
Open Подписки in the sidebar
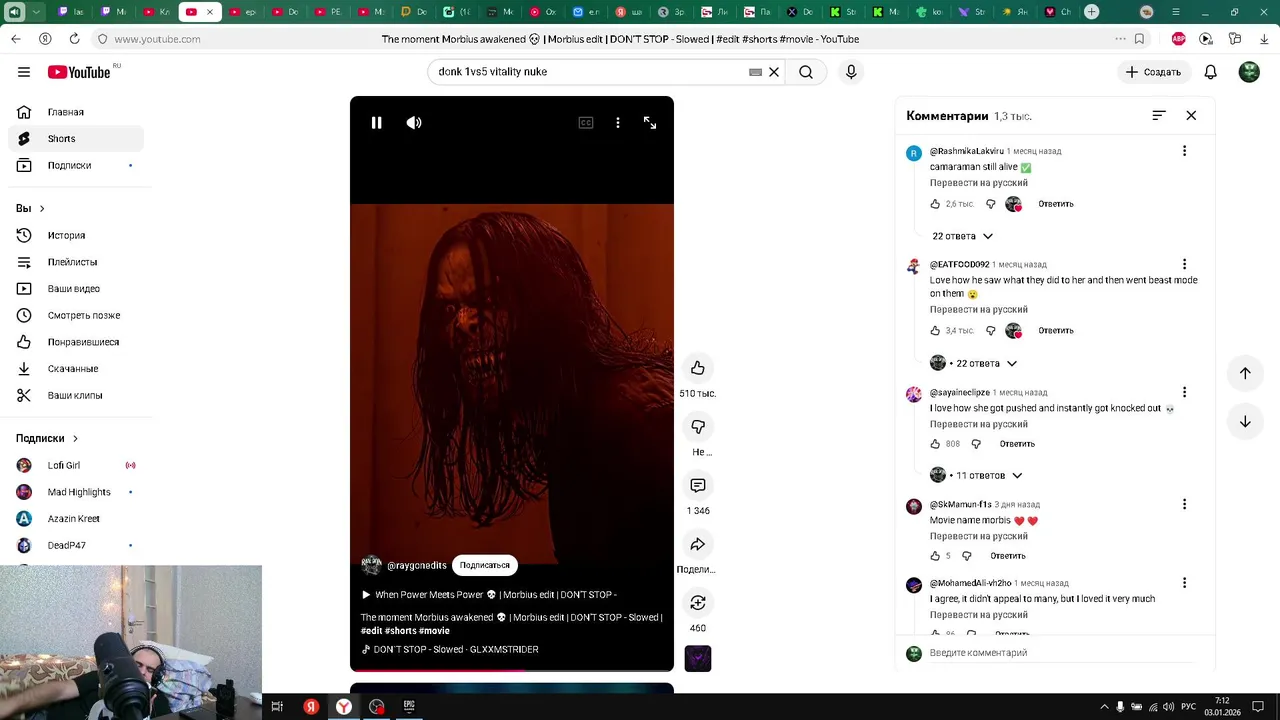[76, 166]
